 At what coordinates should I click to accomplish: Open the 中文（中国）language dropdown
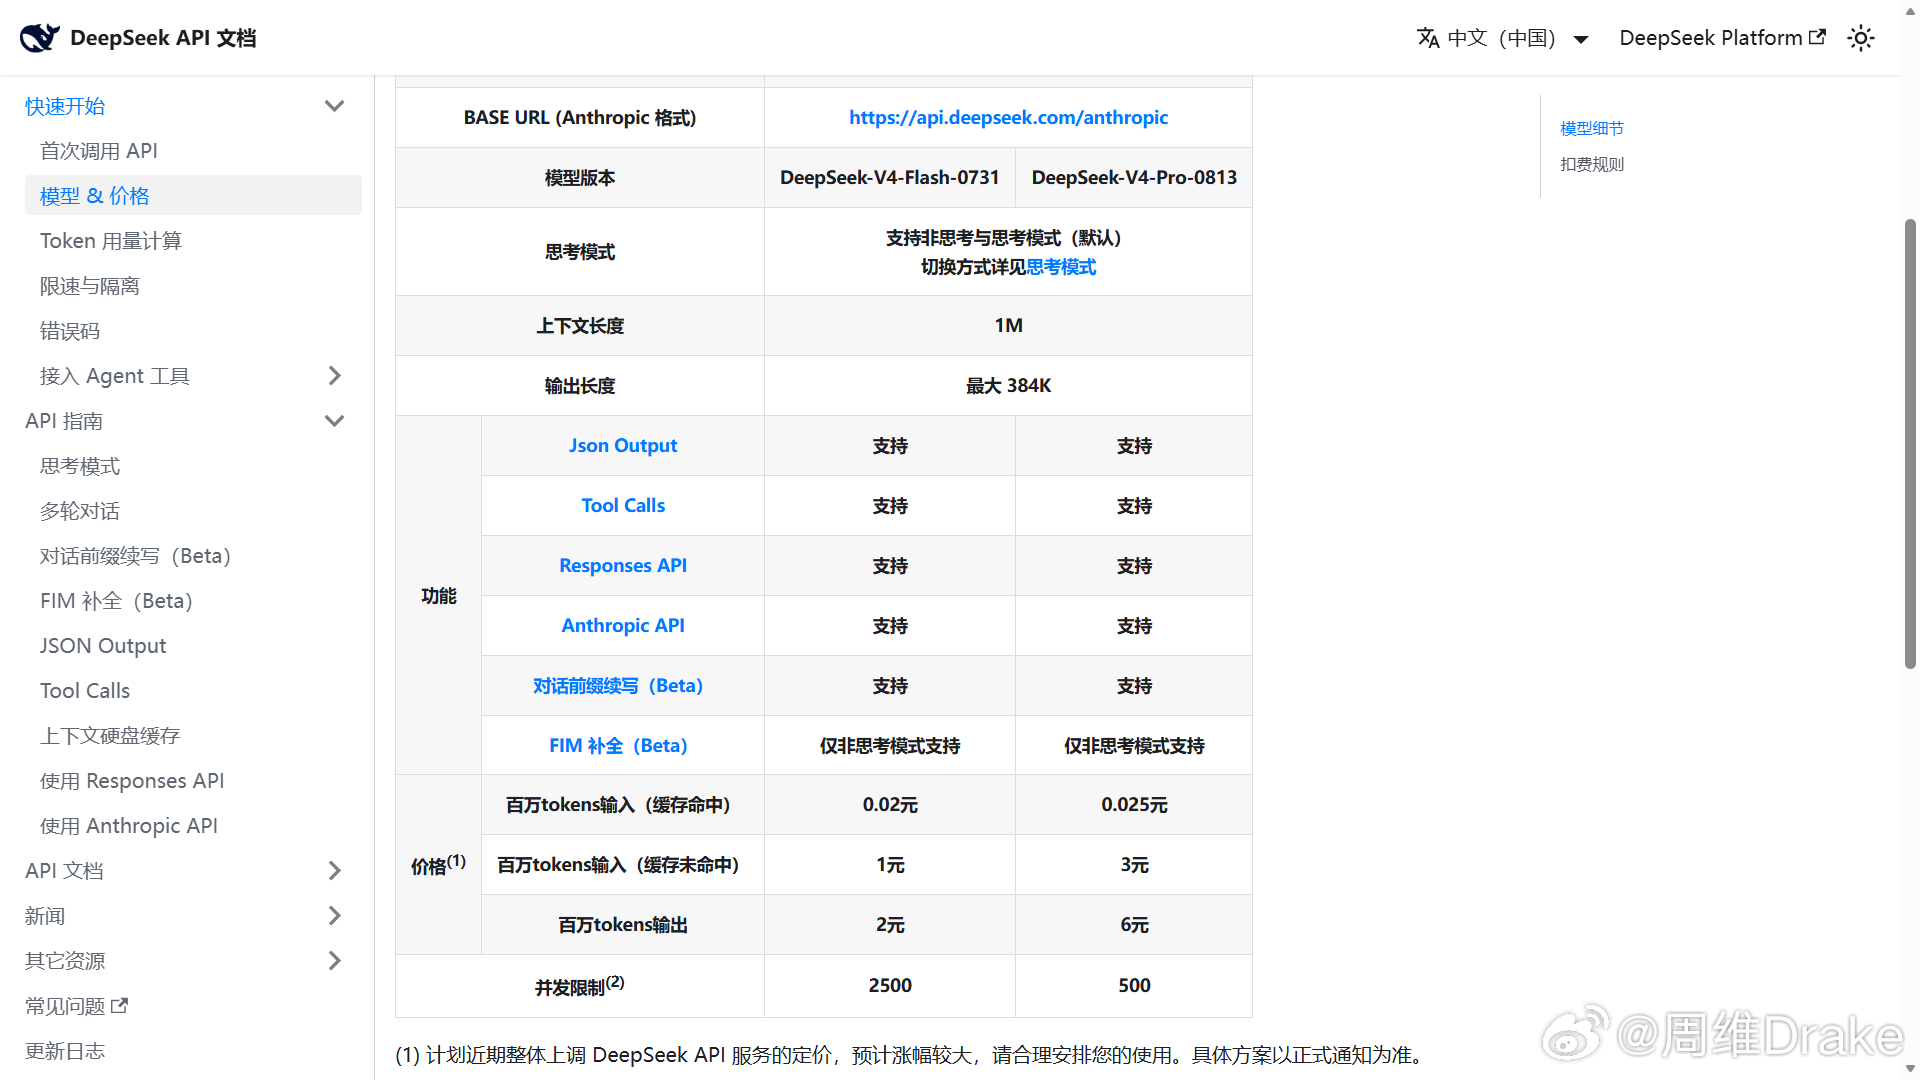click(1503, 38)
